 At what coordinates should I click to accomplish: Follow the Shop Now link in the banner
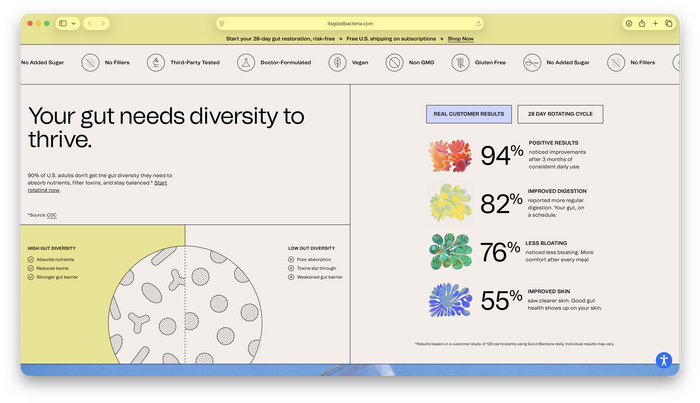pyautogui.click(x=460, y=39)
